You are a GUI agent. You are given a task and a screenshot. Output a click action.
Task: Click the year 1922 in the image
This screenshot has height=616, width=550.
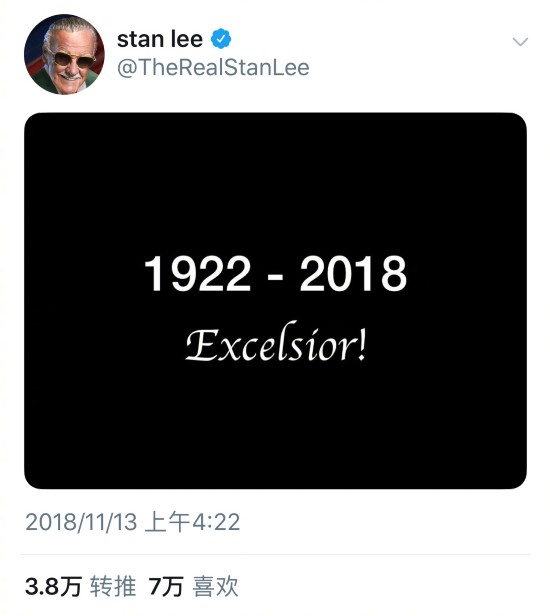[x=197, y=273]
